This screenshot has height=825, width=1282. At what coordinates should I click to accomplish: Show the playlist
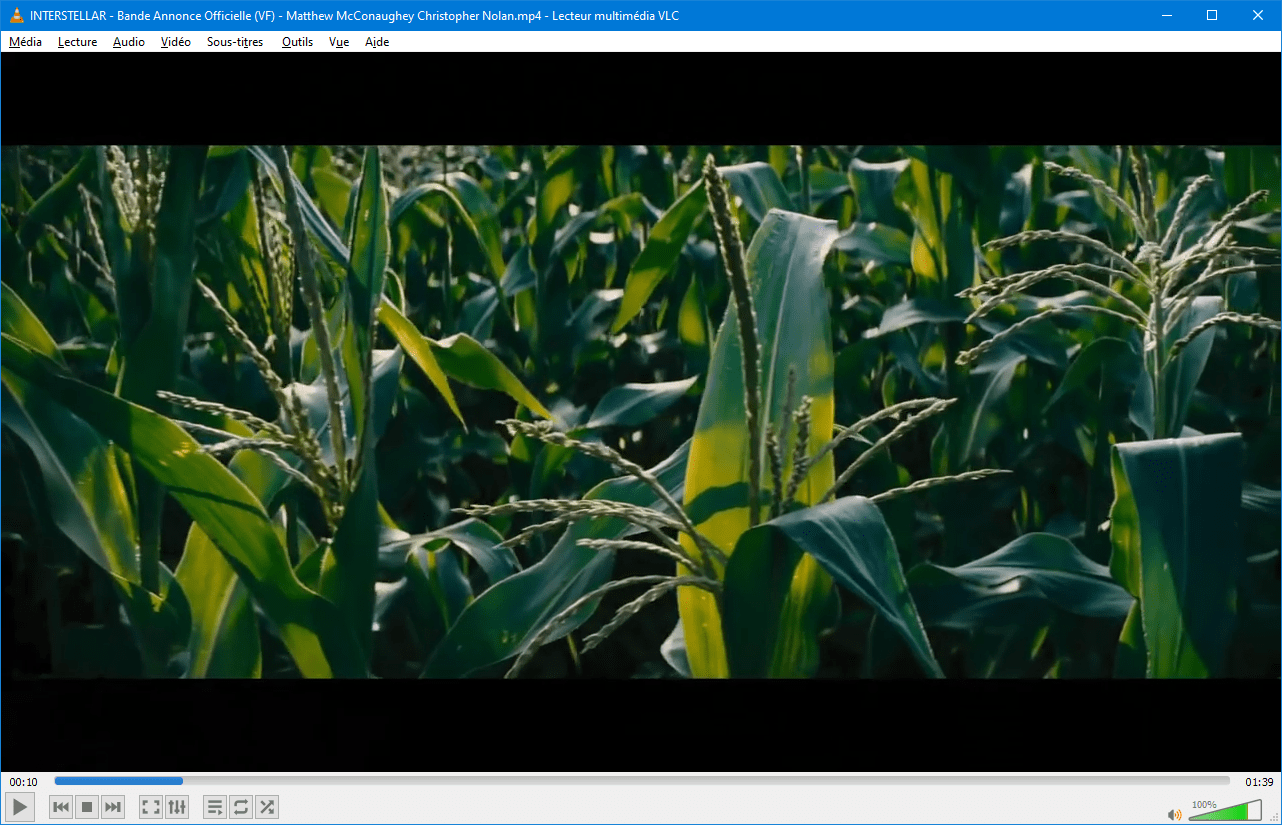tap(215, 807)
